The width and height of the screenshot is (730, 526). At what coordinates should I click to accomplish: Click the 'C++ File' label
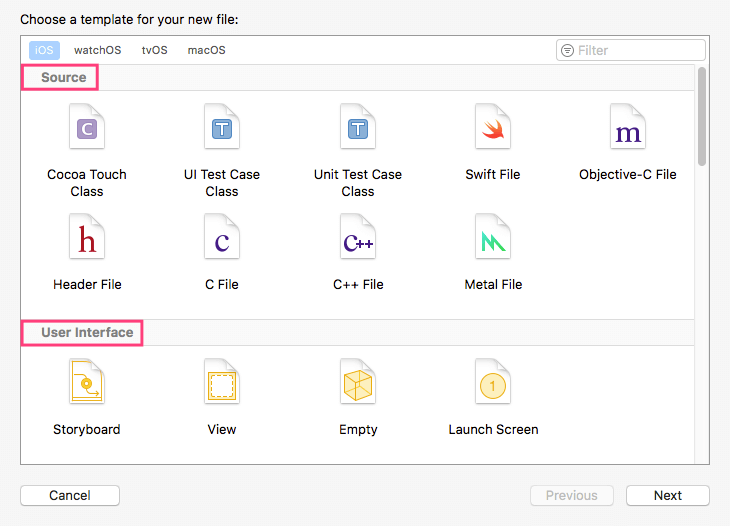point(358,284)
